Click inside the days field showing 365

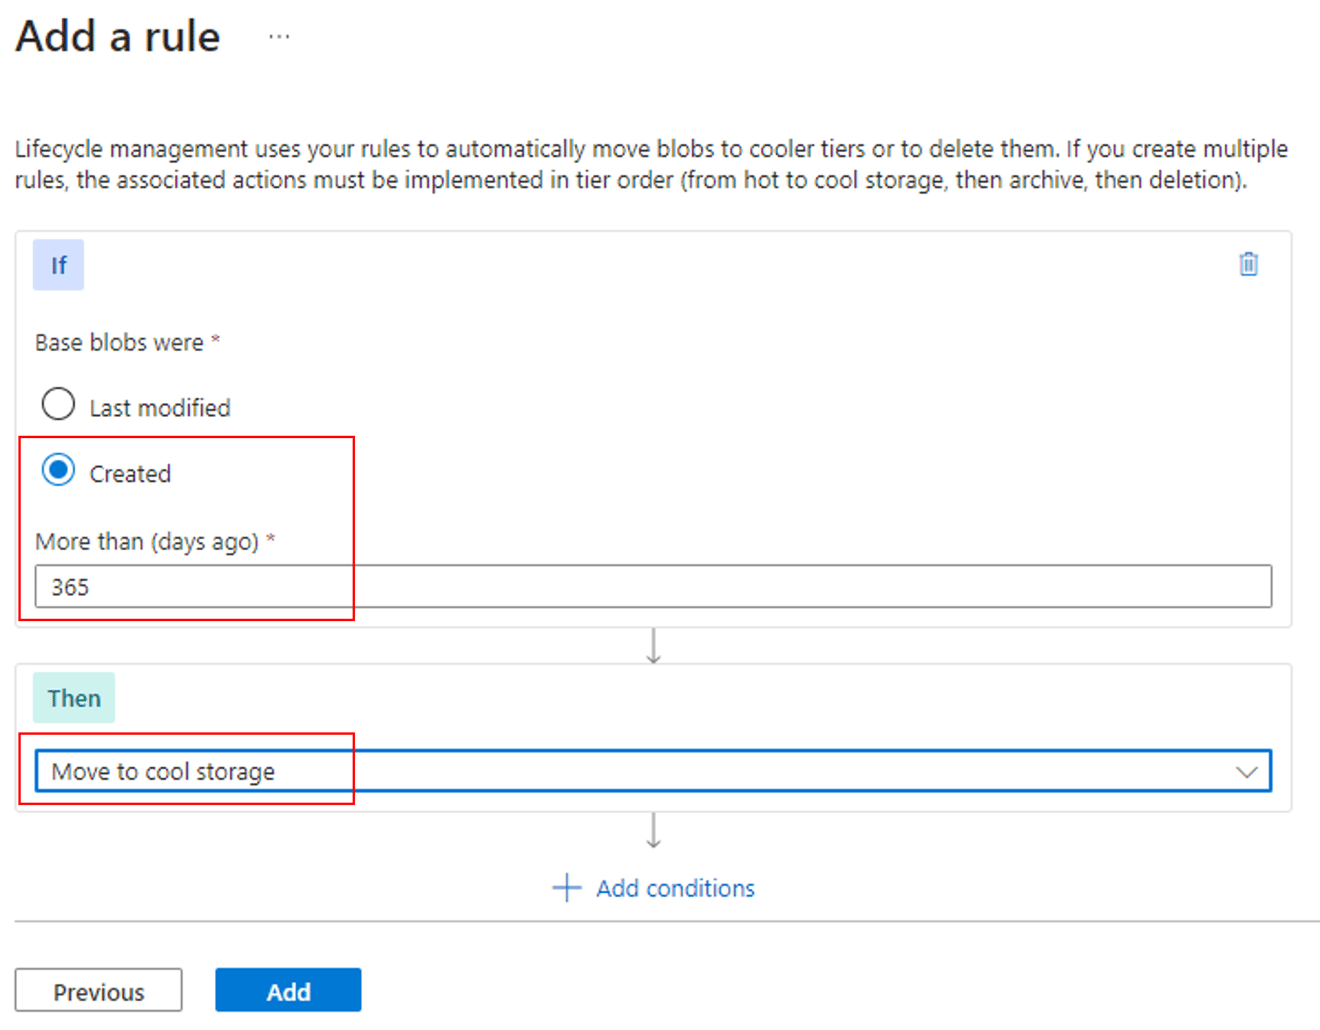coord(650,587)
